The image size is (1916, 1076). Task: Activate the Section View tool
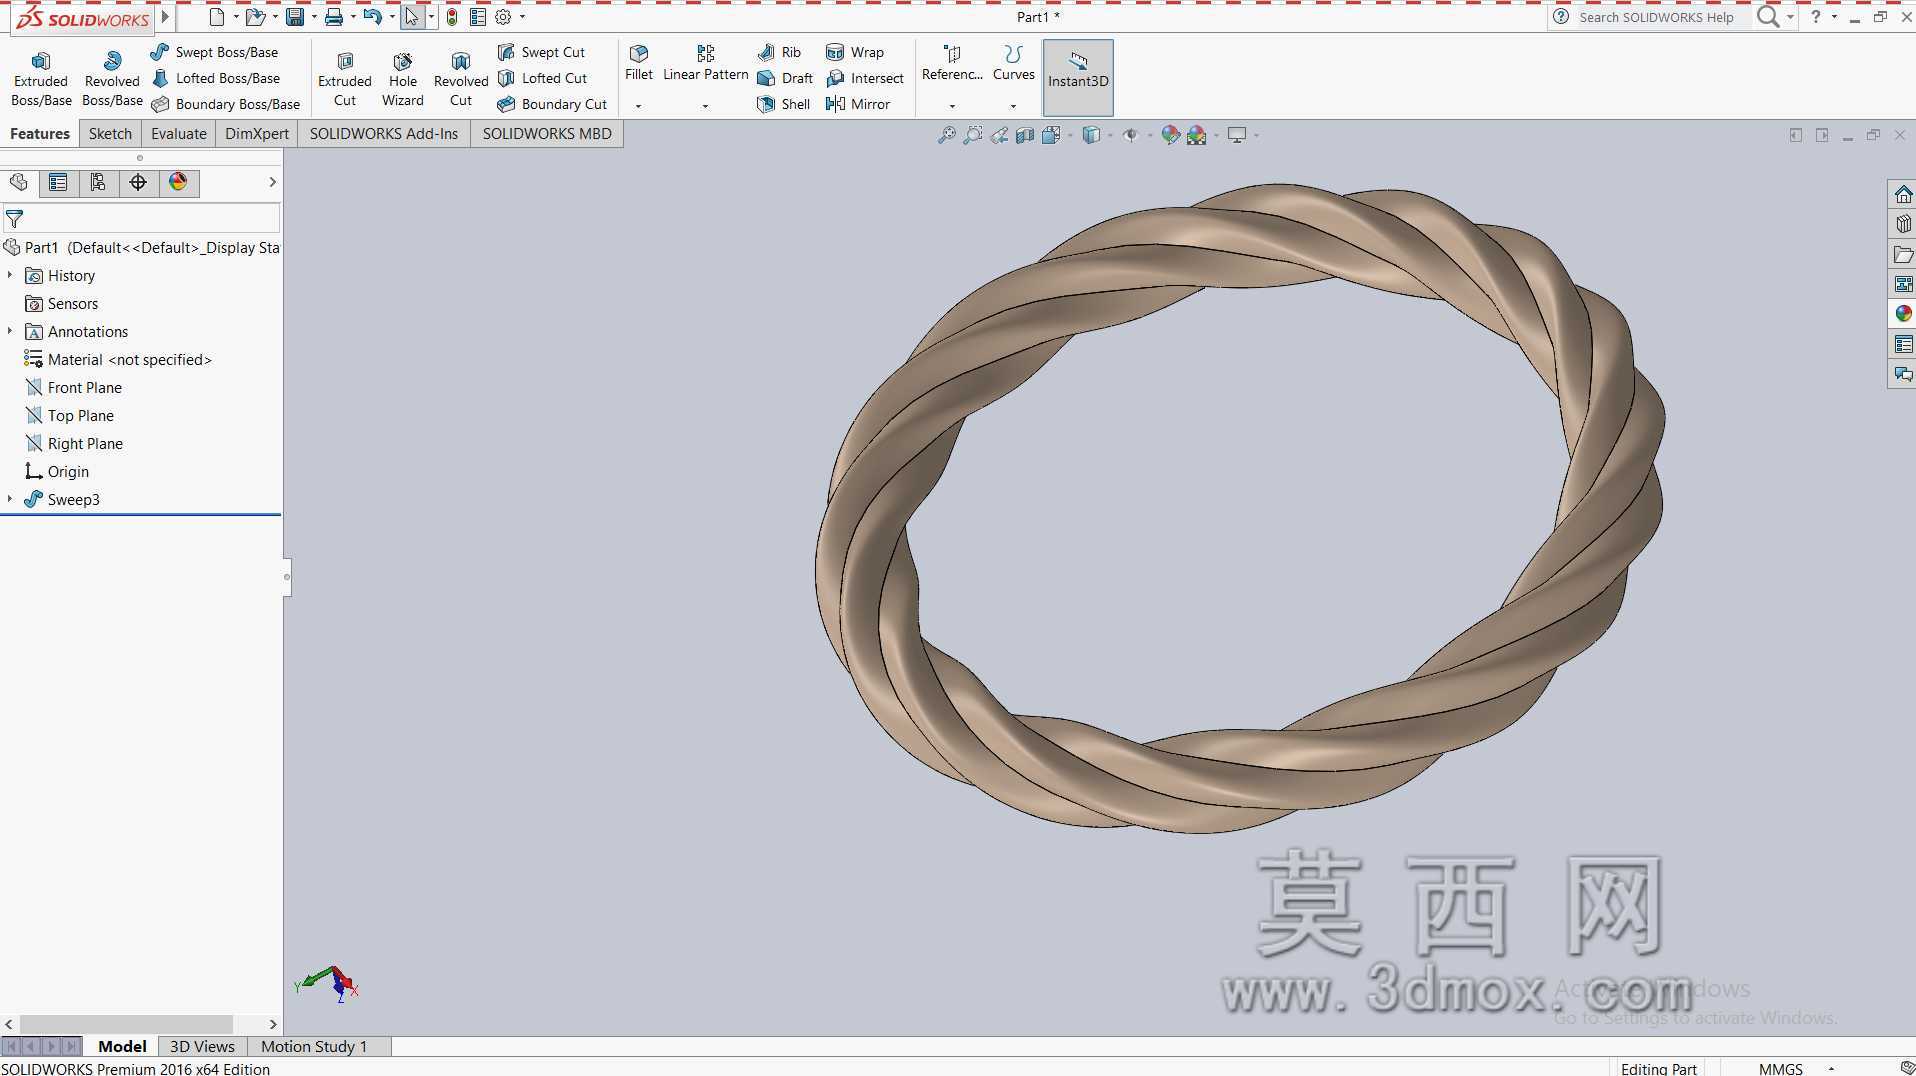click(x=1025, y=135)
